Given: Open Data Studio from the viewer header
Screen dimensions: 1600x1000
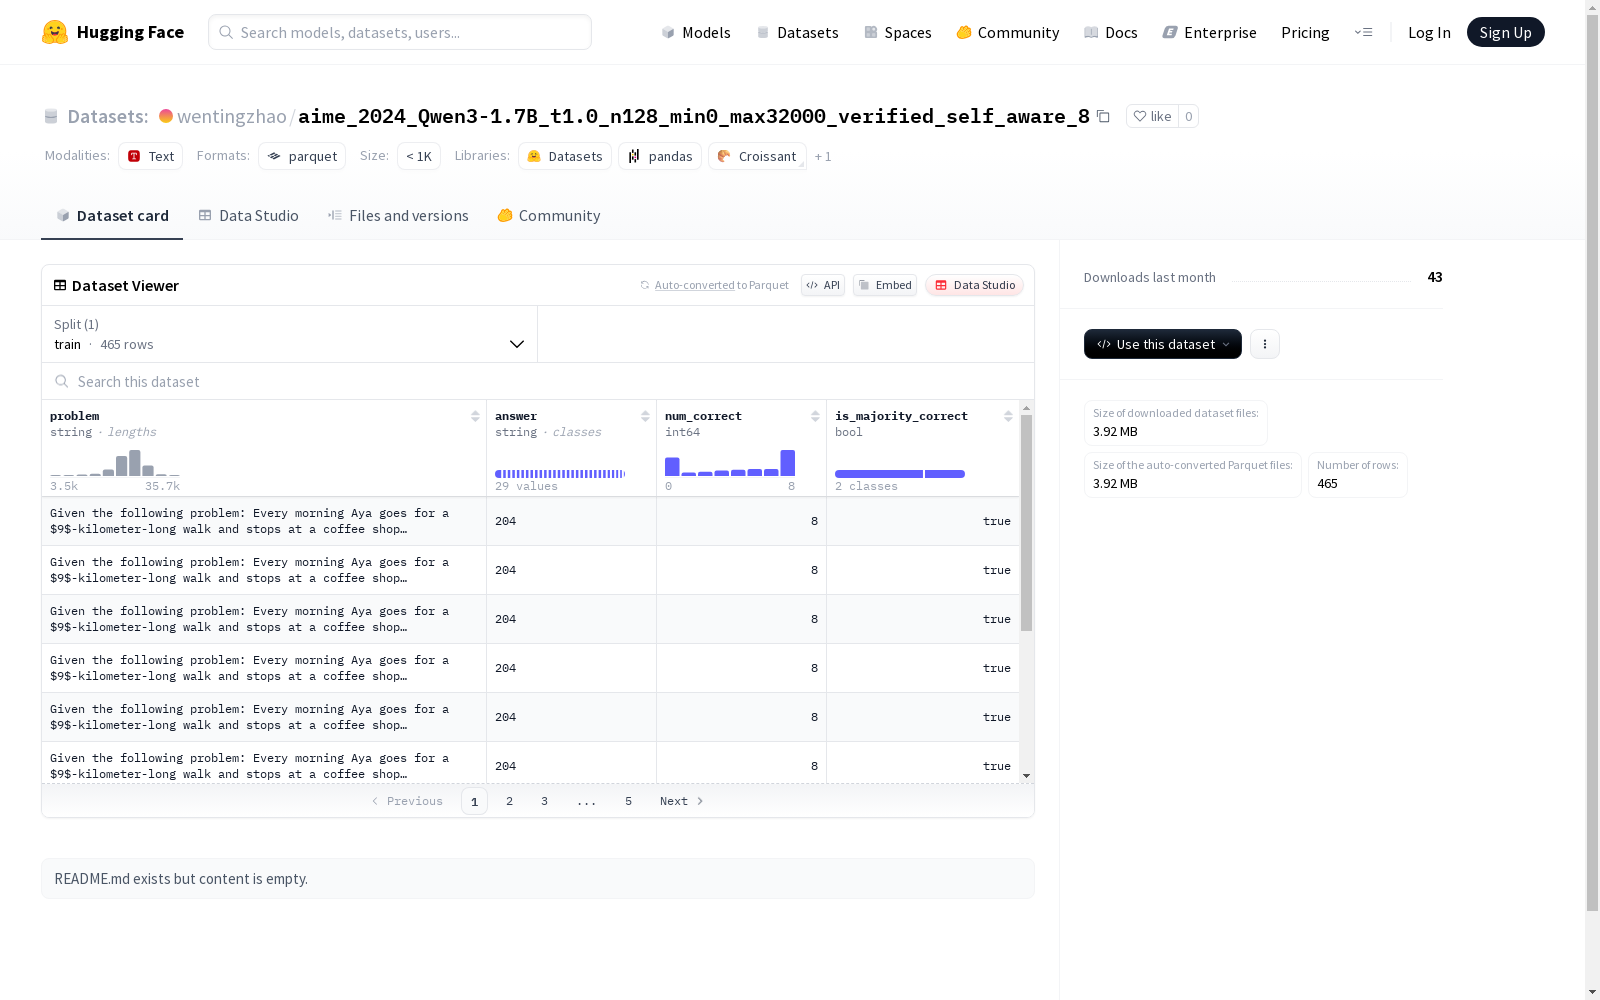Looking at the screenshot, I should pyautogui.click(x=974, y=285).
